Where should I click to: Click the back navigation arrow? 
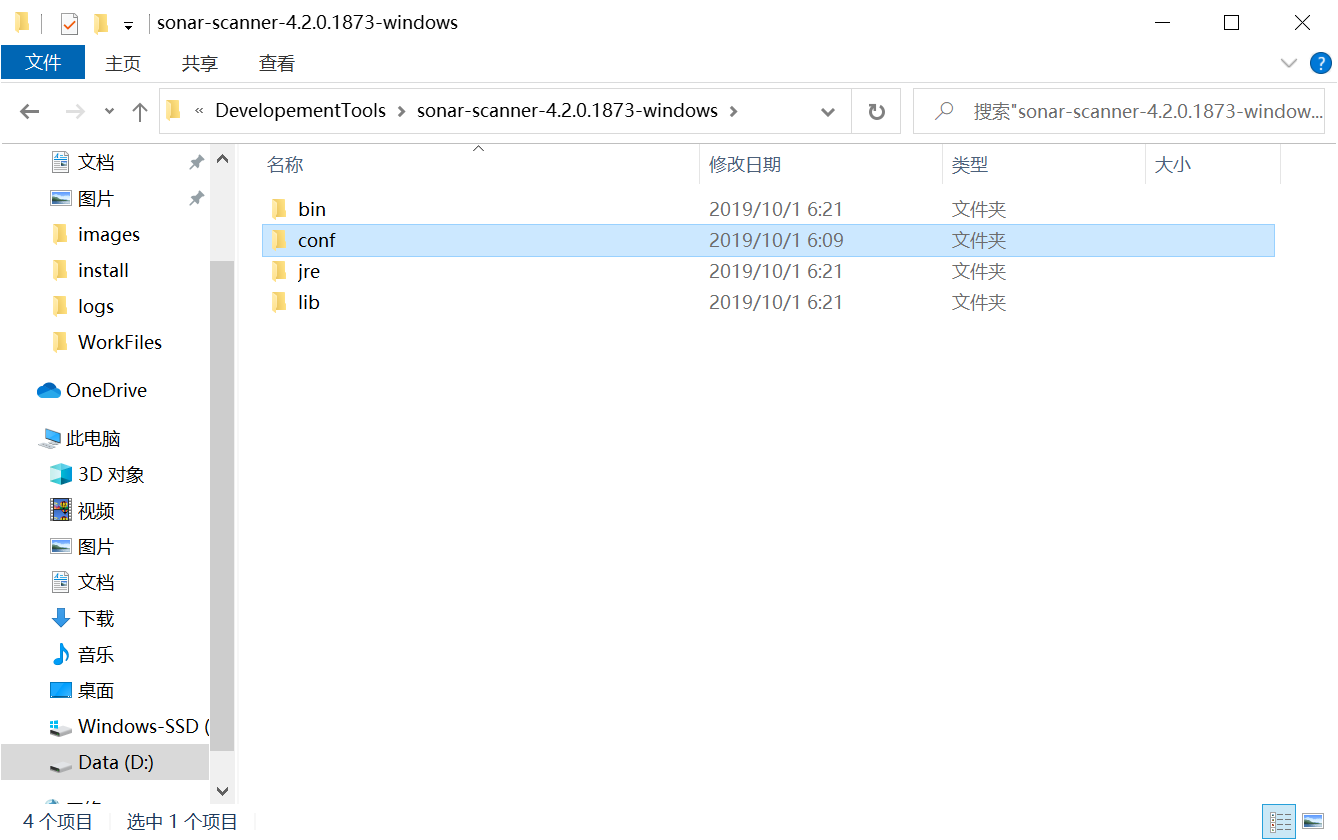(x=29, y=111)
